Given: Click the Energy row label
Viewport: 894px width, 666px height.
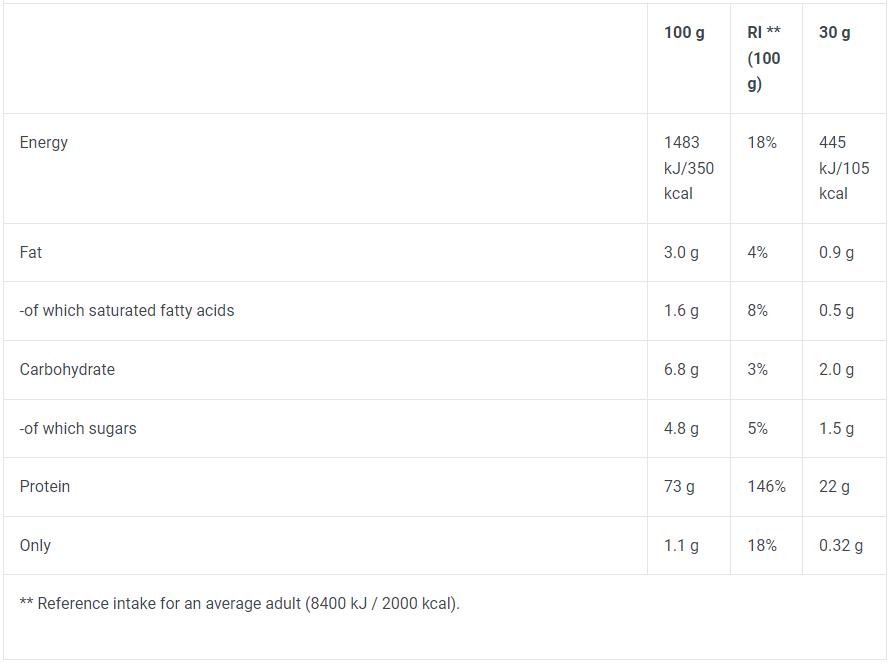Looking at the screenshot, I should (x=43, y=143).
